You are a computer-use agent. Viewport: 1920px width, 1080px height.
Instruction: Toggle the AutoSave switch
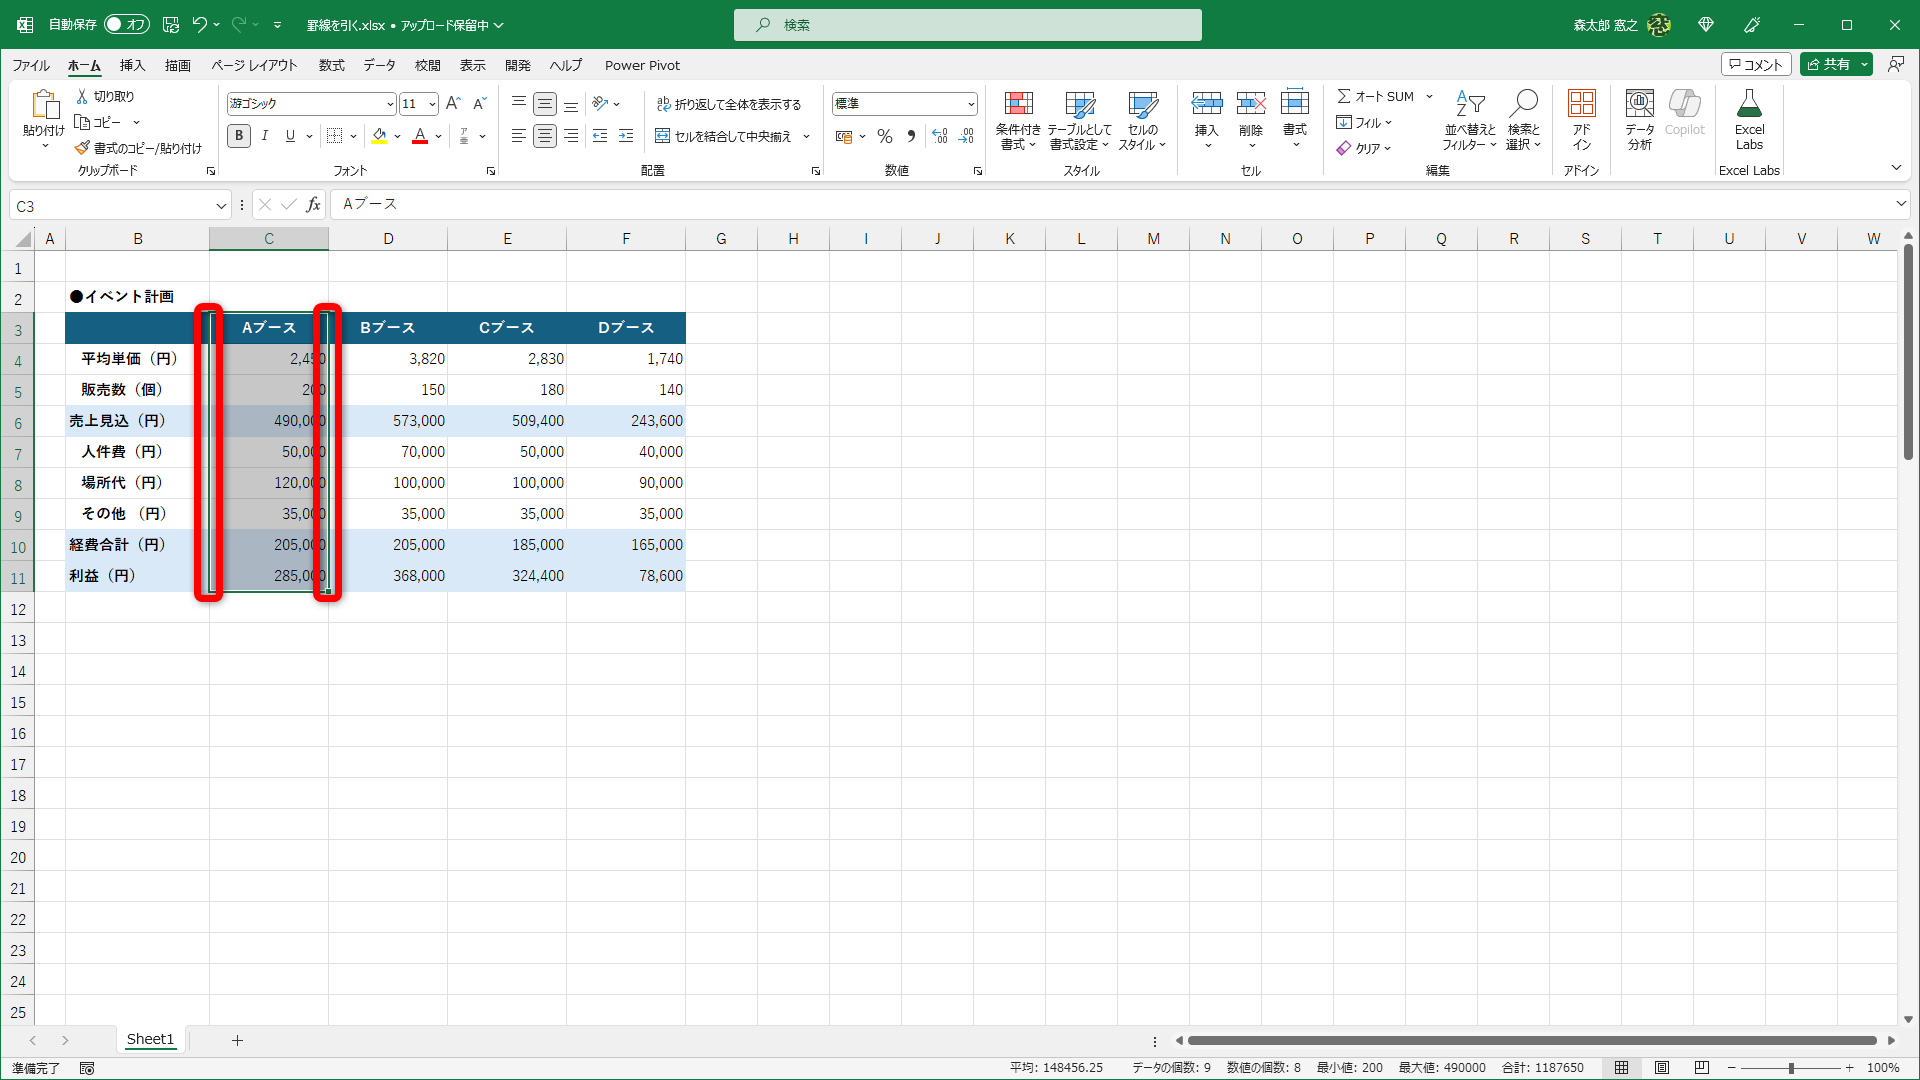point(127,24)
